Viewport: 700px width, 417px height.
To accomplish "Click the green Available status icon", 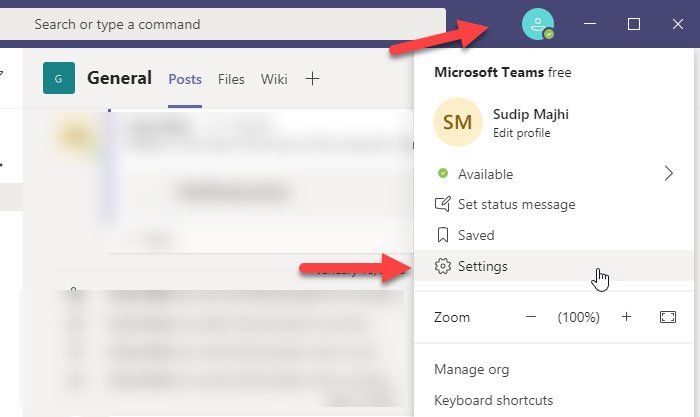I will coord(442,173).
